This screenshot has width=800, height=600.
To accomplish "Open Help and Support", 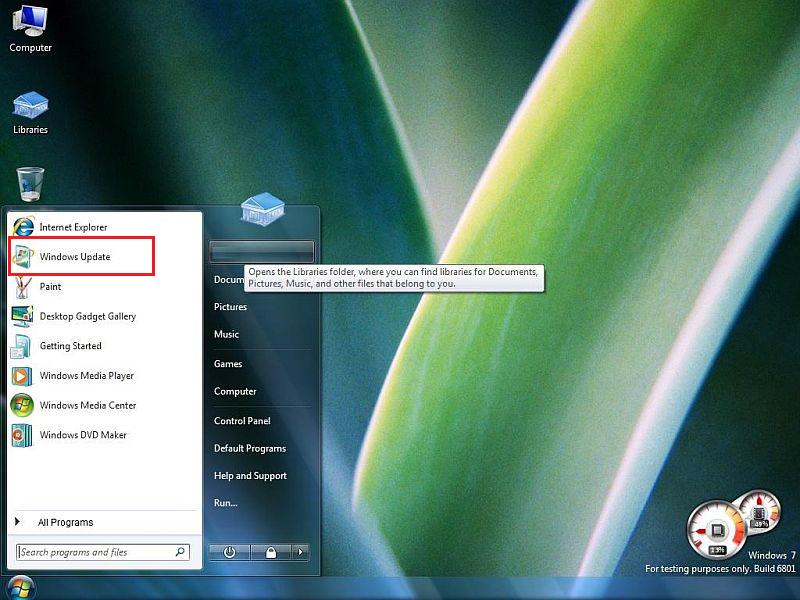I will 251,476.
